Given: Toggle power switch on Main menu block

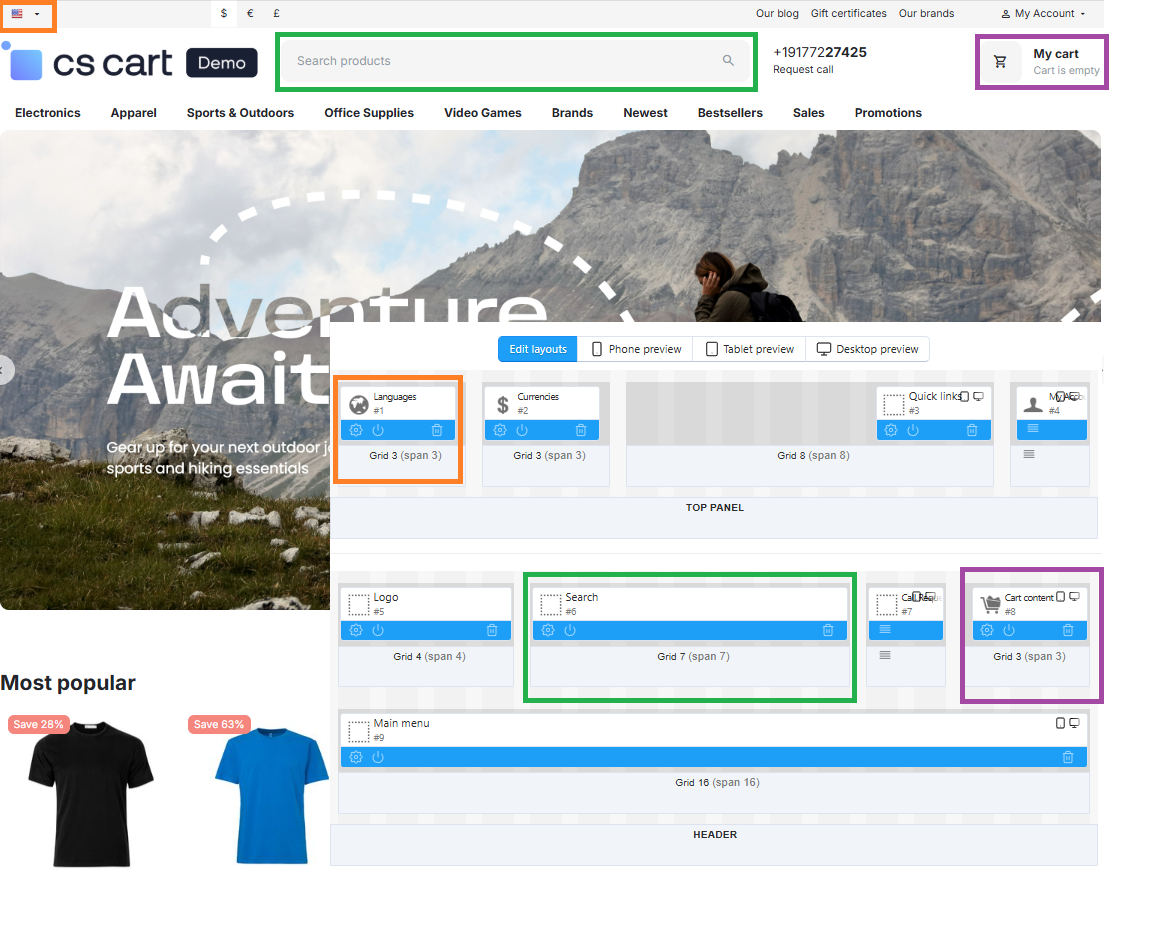Looking at the screenshot, I should (378, 757).
